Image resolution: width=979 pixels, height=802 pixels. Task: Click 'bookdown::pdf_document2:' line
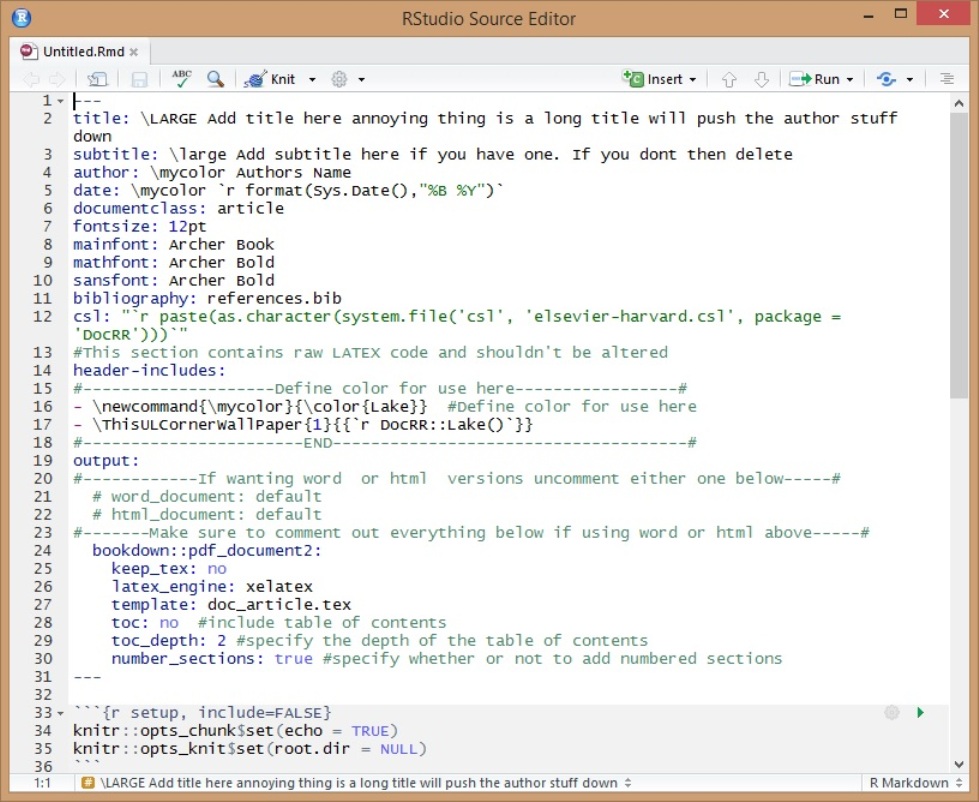click(207, 550)
